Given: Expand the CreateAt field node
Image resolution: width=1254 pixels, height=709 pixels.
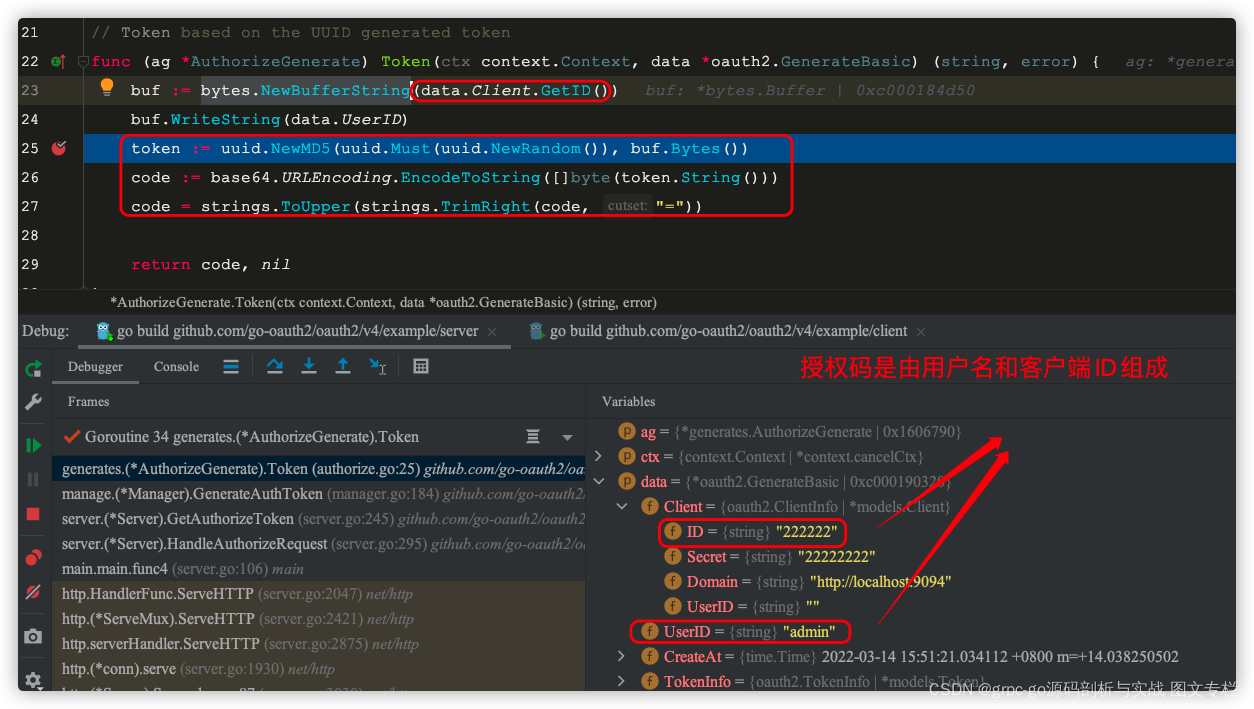Looking at the screenshot, I should pyautogui.click(x=622, y=656).
